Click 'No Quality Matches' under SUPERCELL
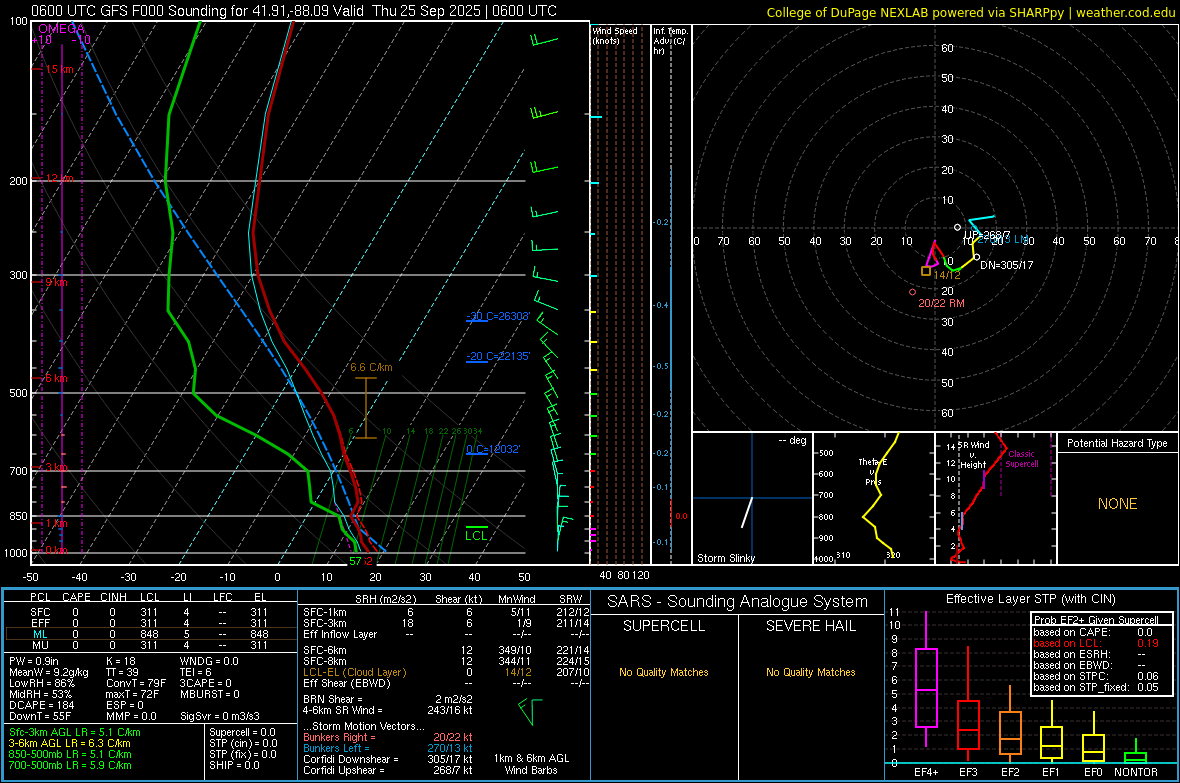The height and width of the screenshot is (783, 1180). (x=664, y=672)
